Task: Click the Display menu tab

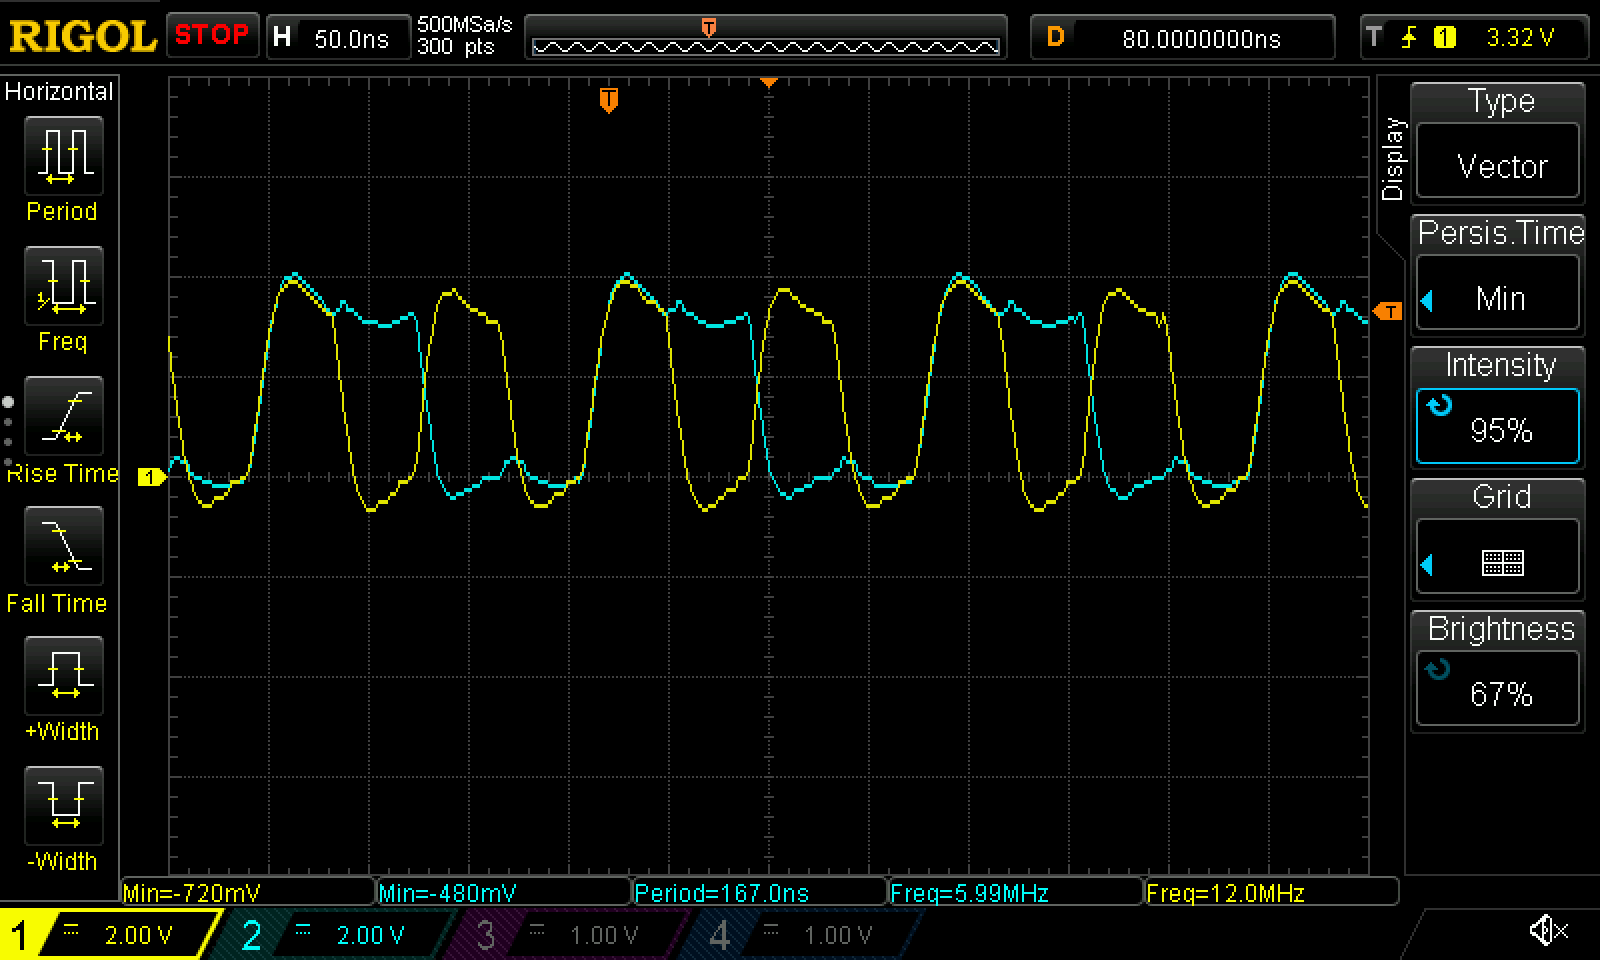Action: [1392, 160]
